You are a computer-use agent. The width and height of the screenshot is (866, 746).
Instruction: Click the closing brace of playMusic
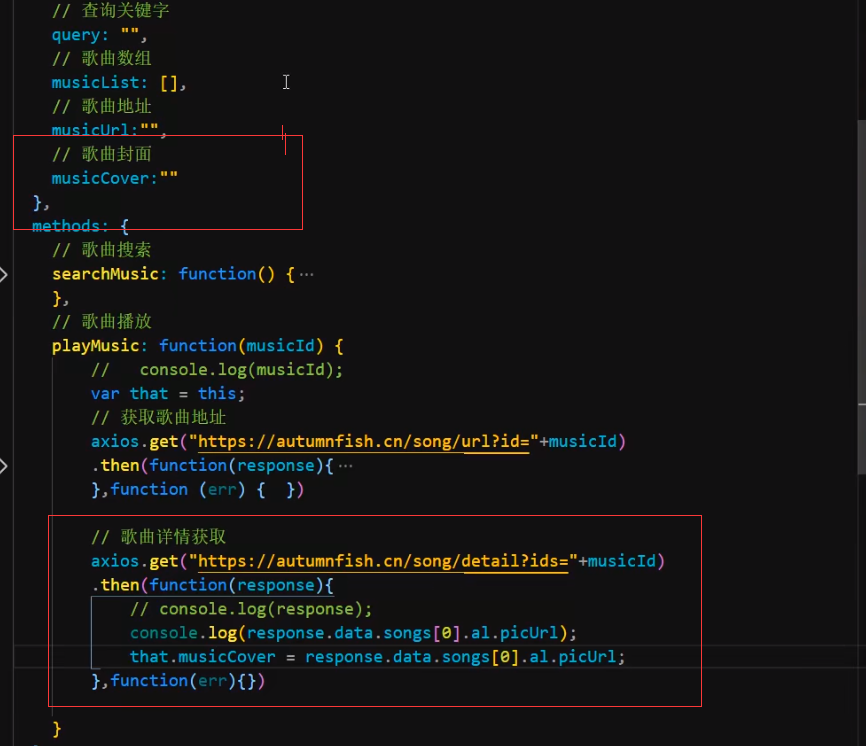coord(56,729)
